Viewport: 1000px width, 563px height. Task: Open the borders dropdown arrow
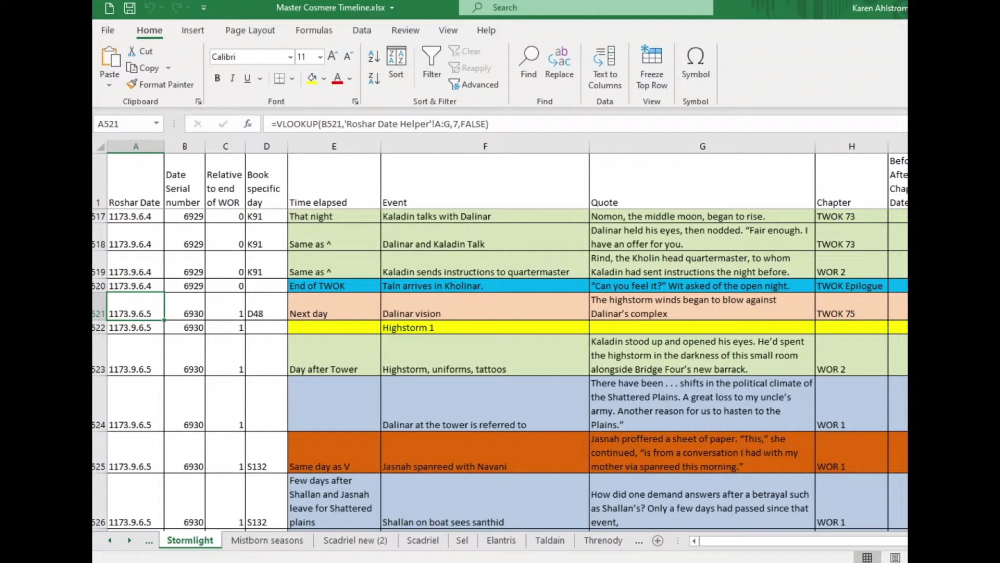(x=292, y=78)
